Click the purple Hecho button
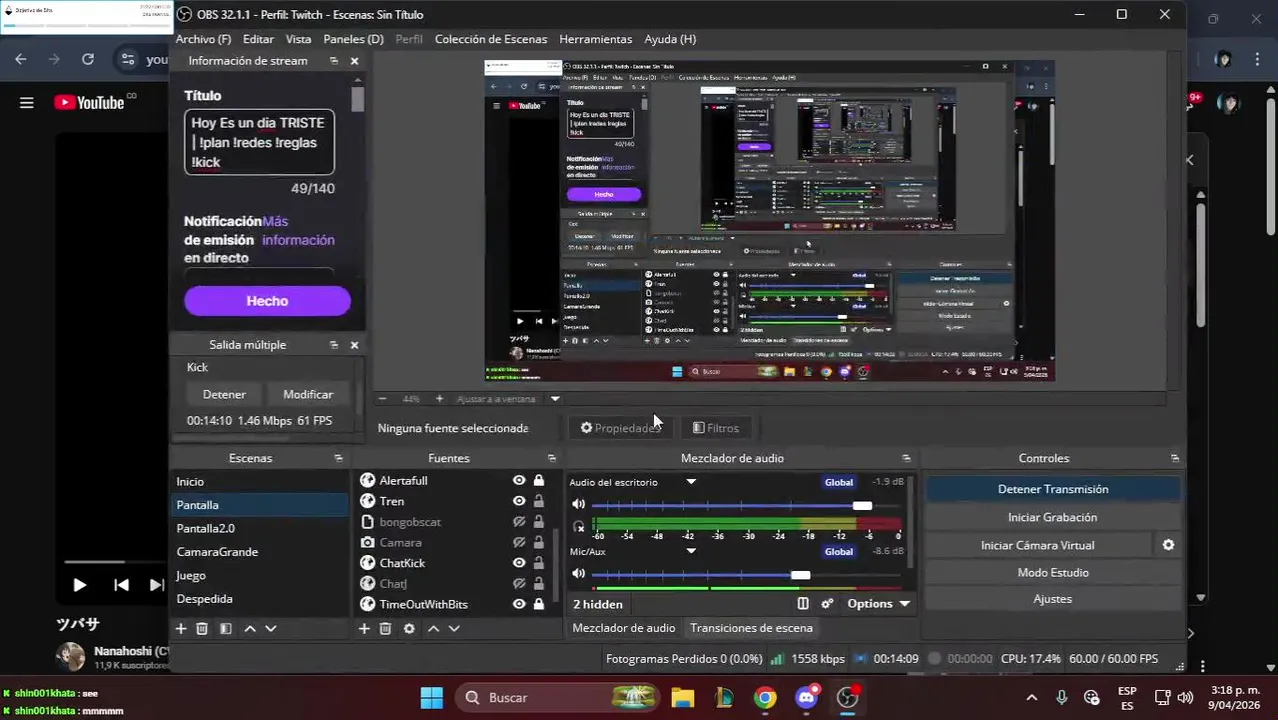The height and width of the screenshot is (720, 1278). (267, 301)
